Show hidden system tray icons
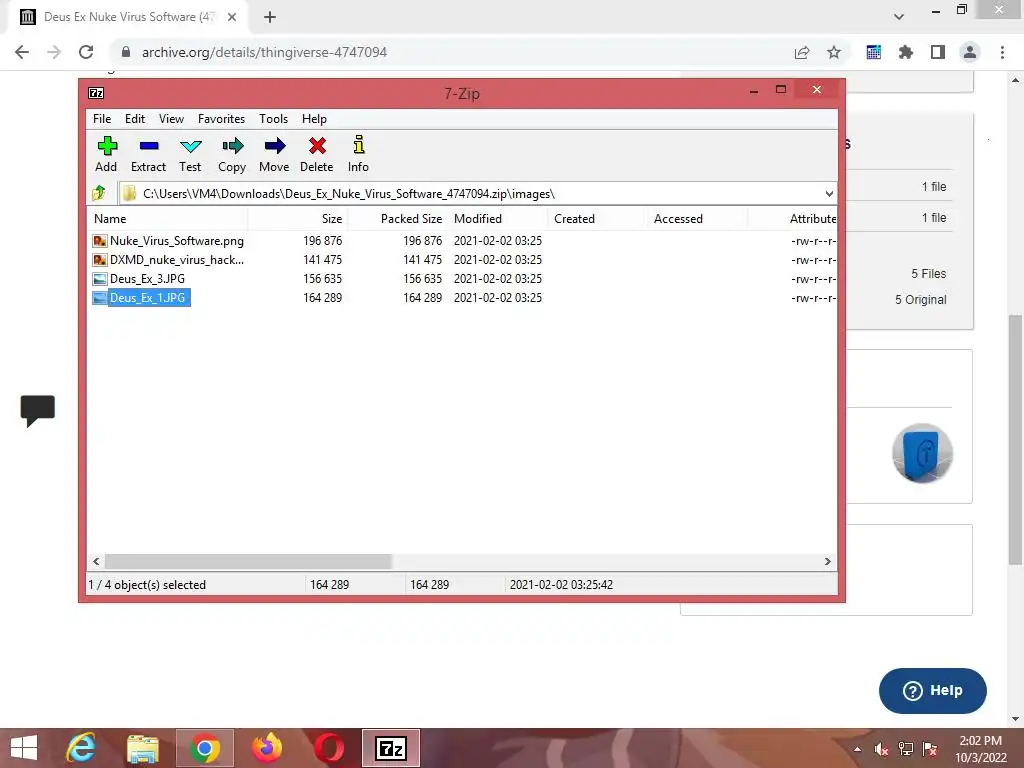Viewport: 1024px width, 768px height. pyautogui.click(x=857, y=749)
